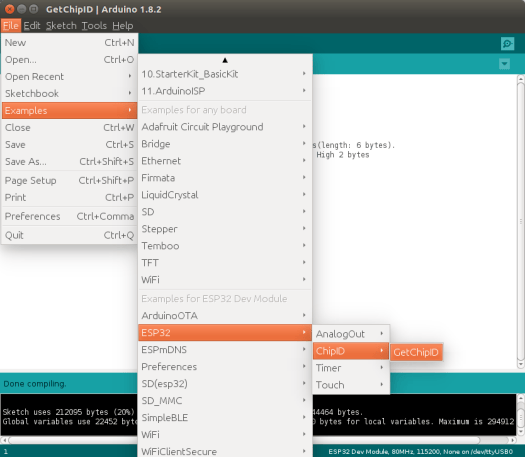Open the Open Recent submenu
The width and height of the screenshot is (525, 457).
(x=69, y=77)
